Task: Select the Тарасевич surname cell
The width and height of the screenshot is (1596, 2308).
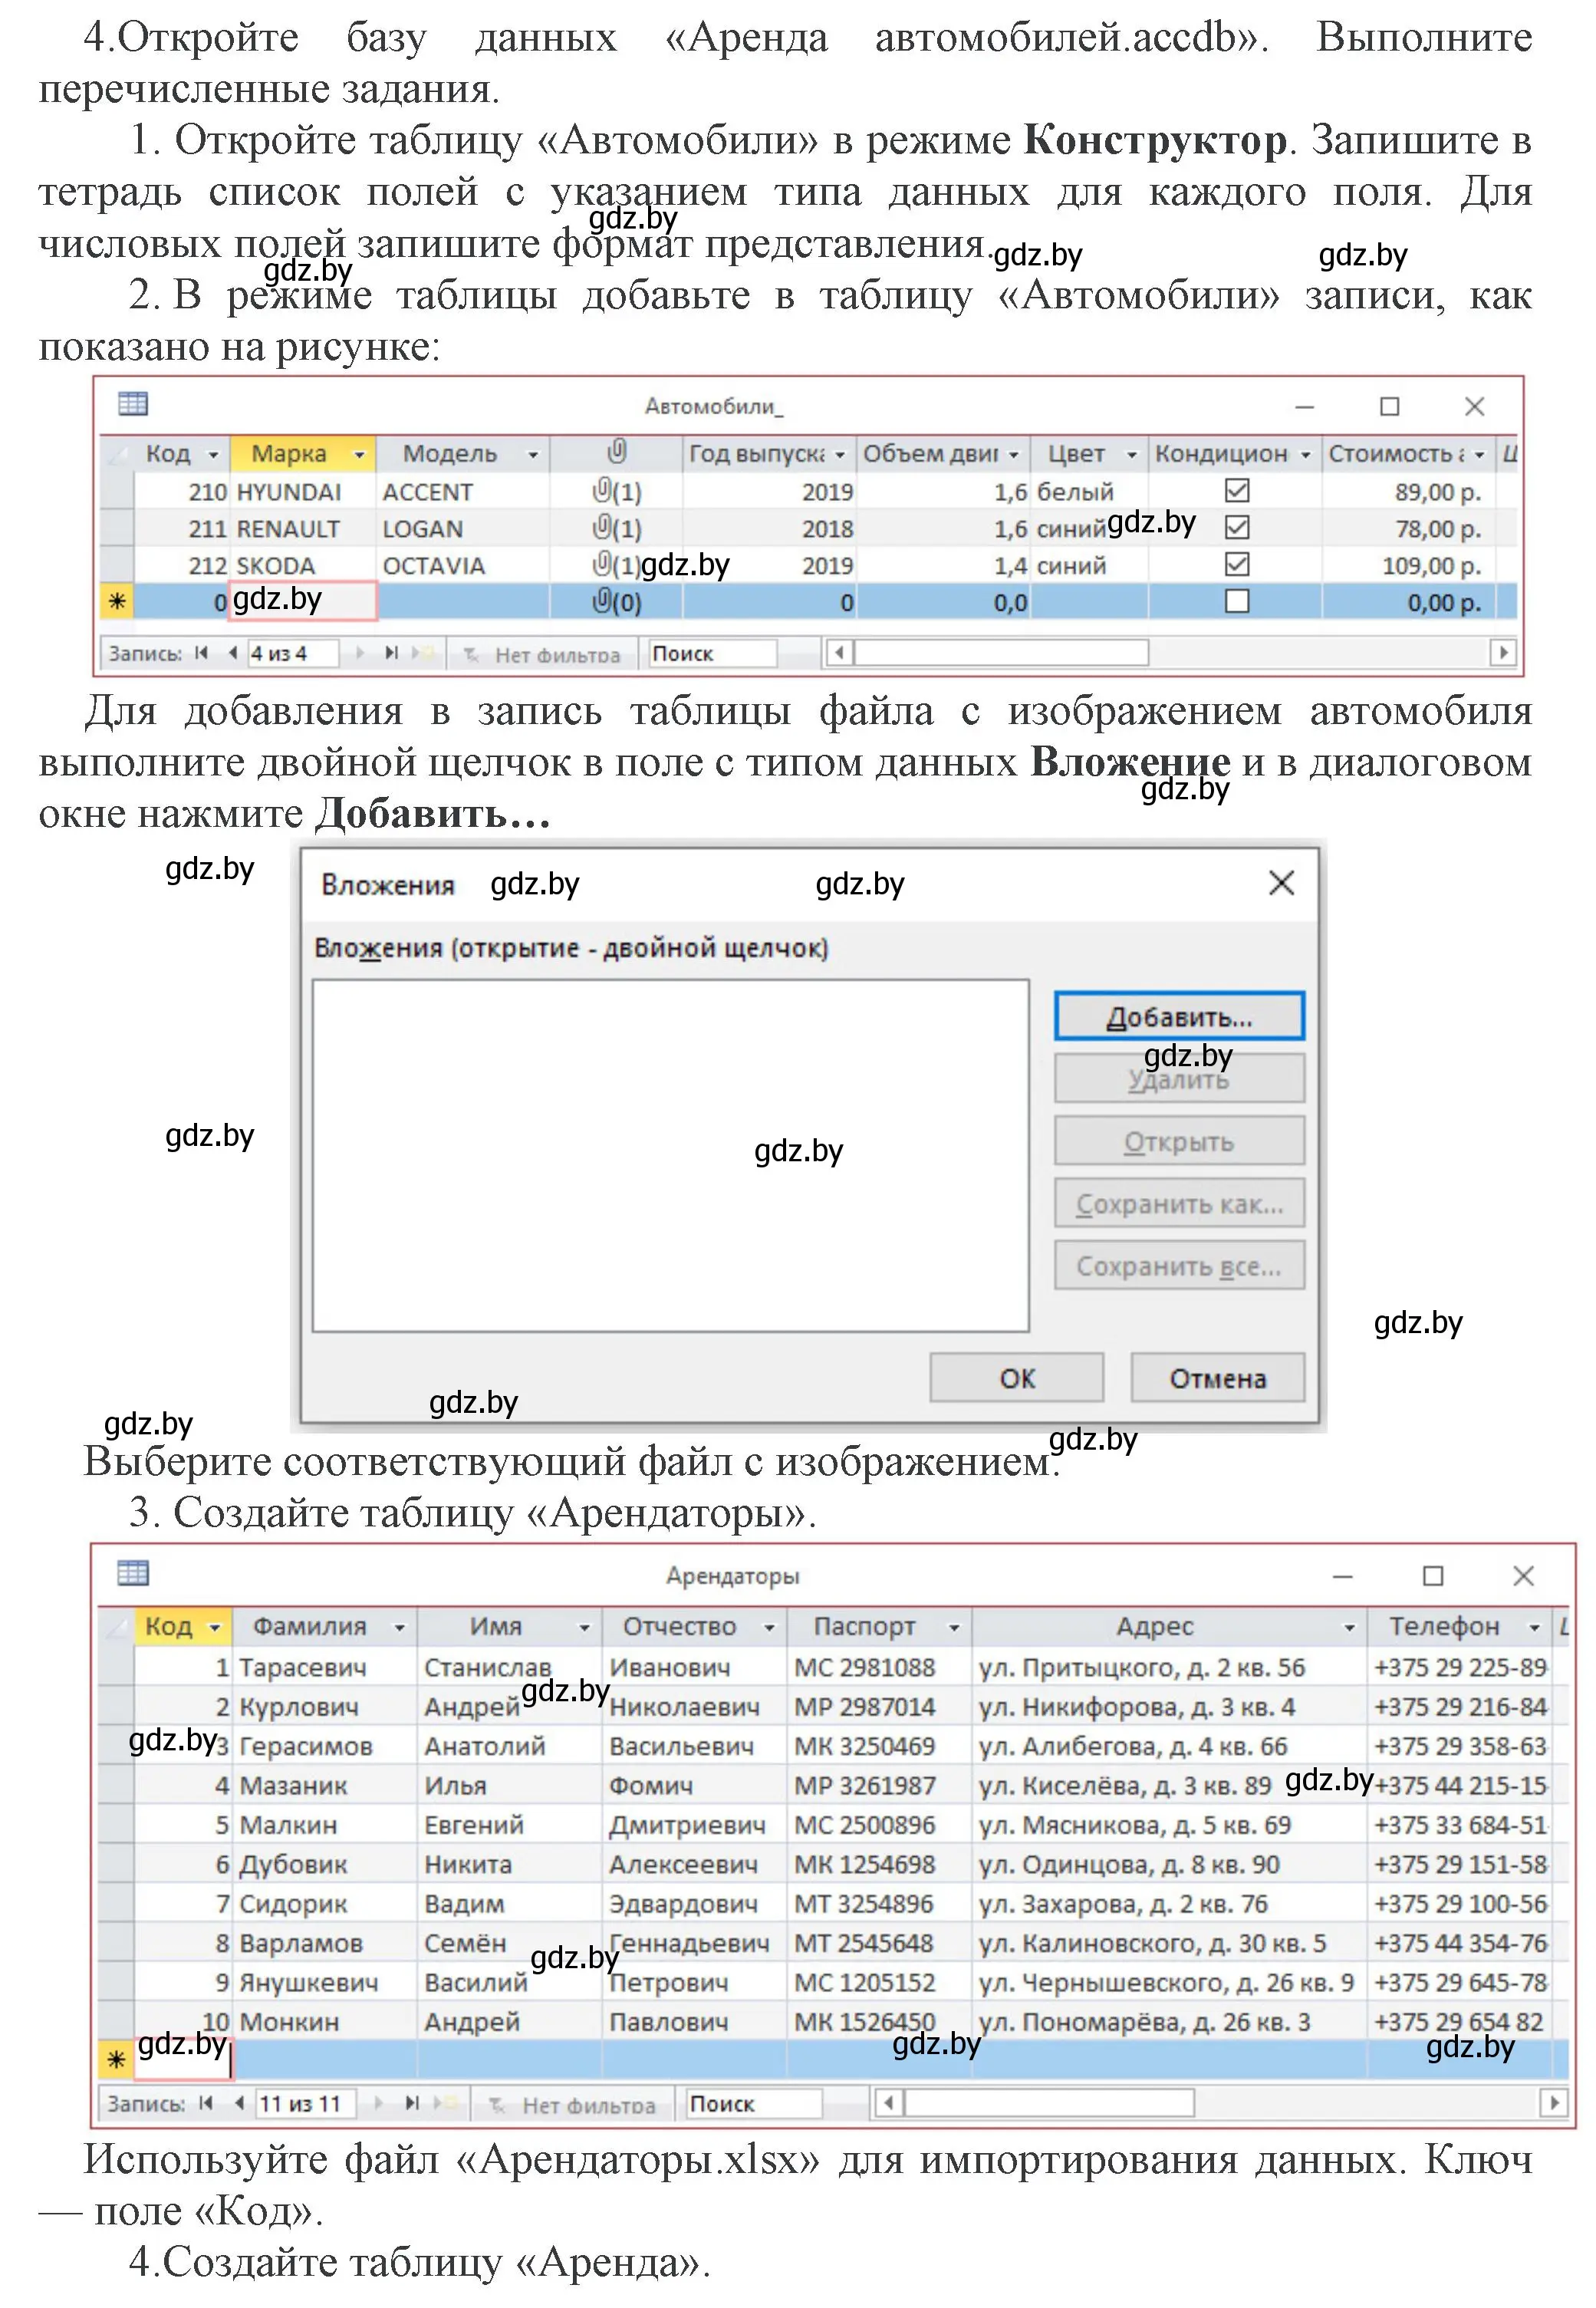Action: [324, 1668]
